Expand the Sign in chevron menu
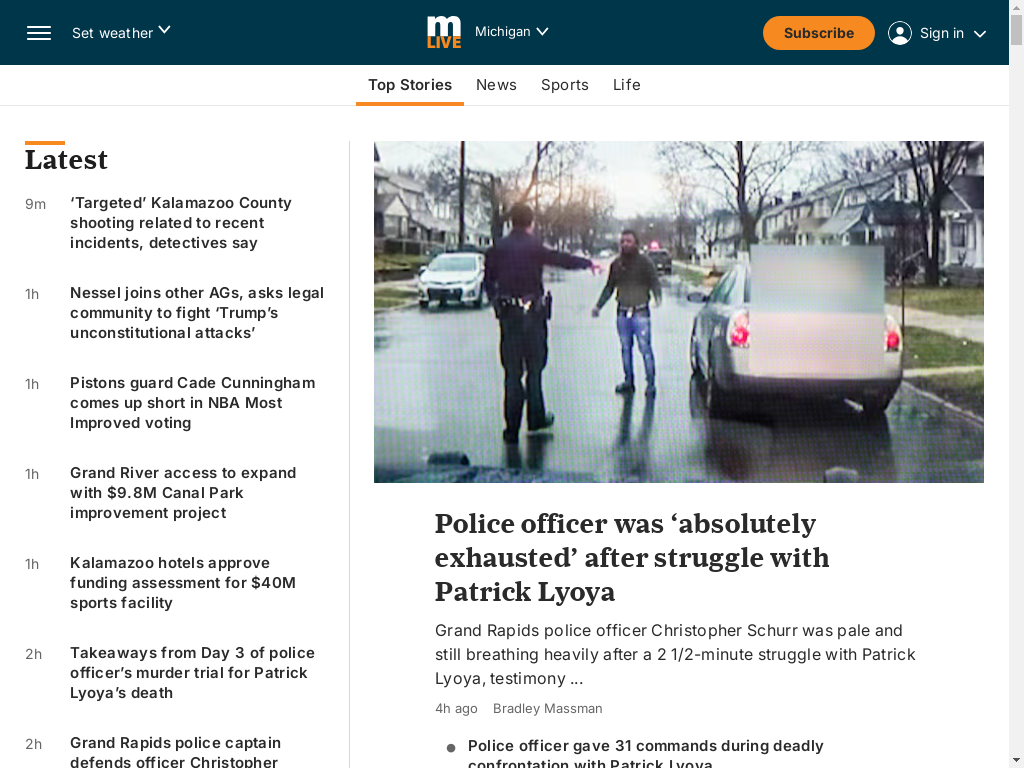Viewport: 1024px width, 768px height. click(980, 33)
